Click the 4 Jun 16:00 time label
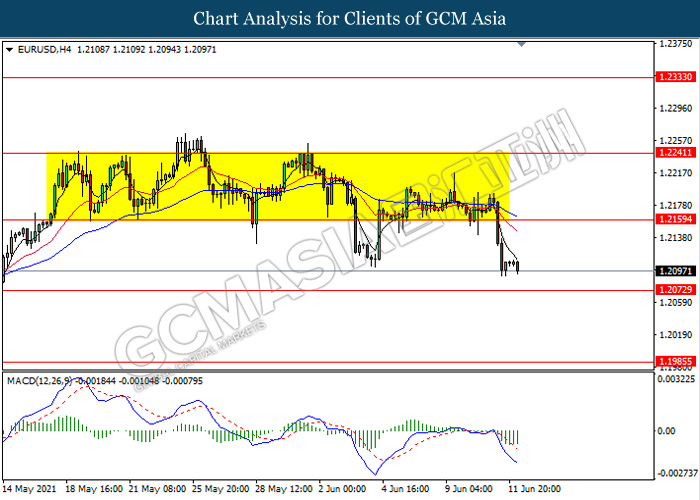Screen dimensions: 700x500 pos(405,489)
